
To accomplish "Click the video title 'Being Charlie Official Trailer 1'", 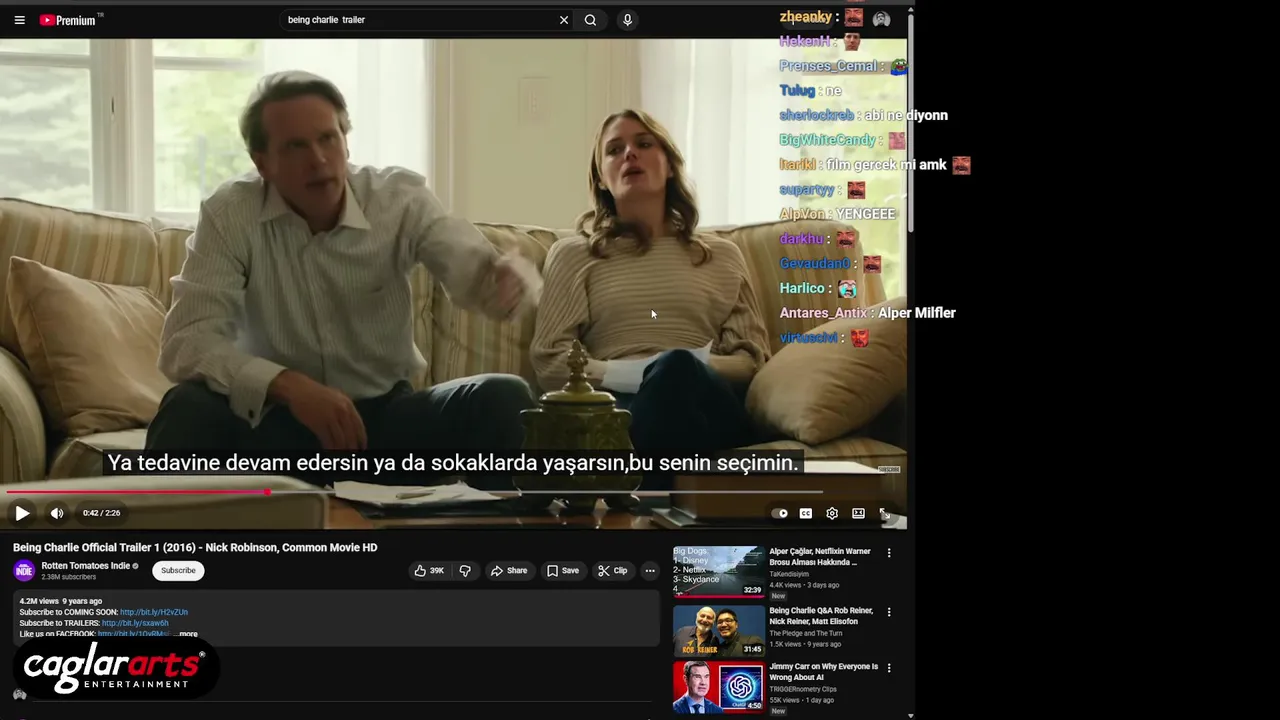I will pos(195,548).
